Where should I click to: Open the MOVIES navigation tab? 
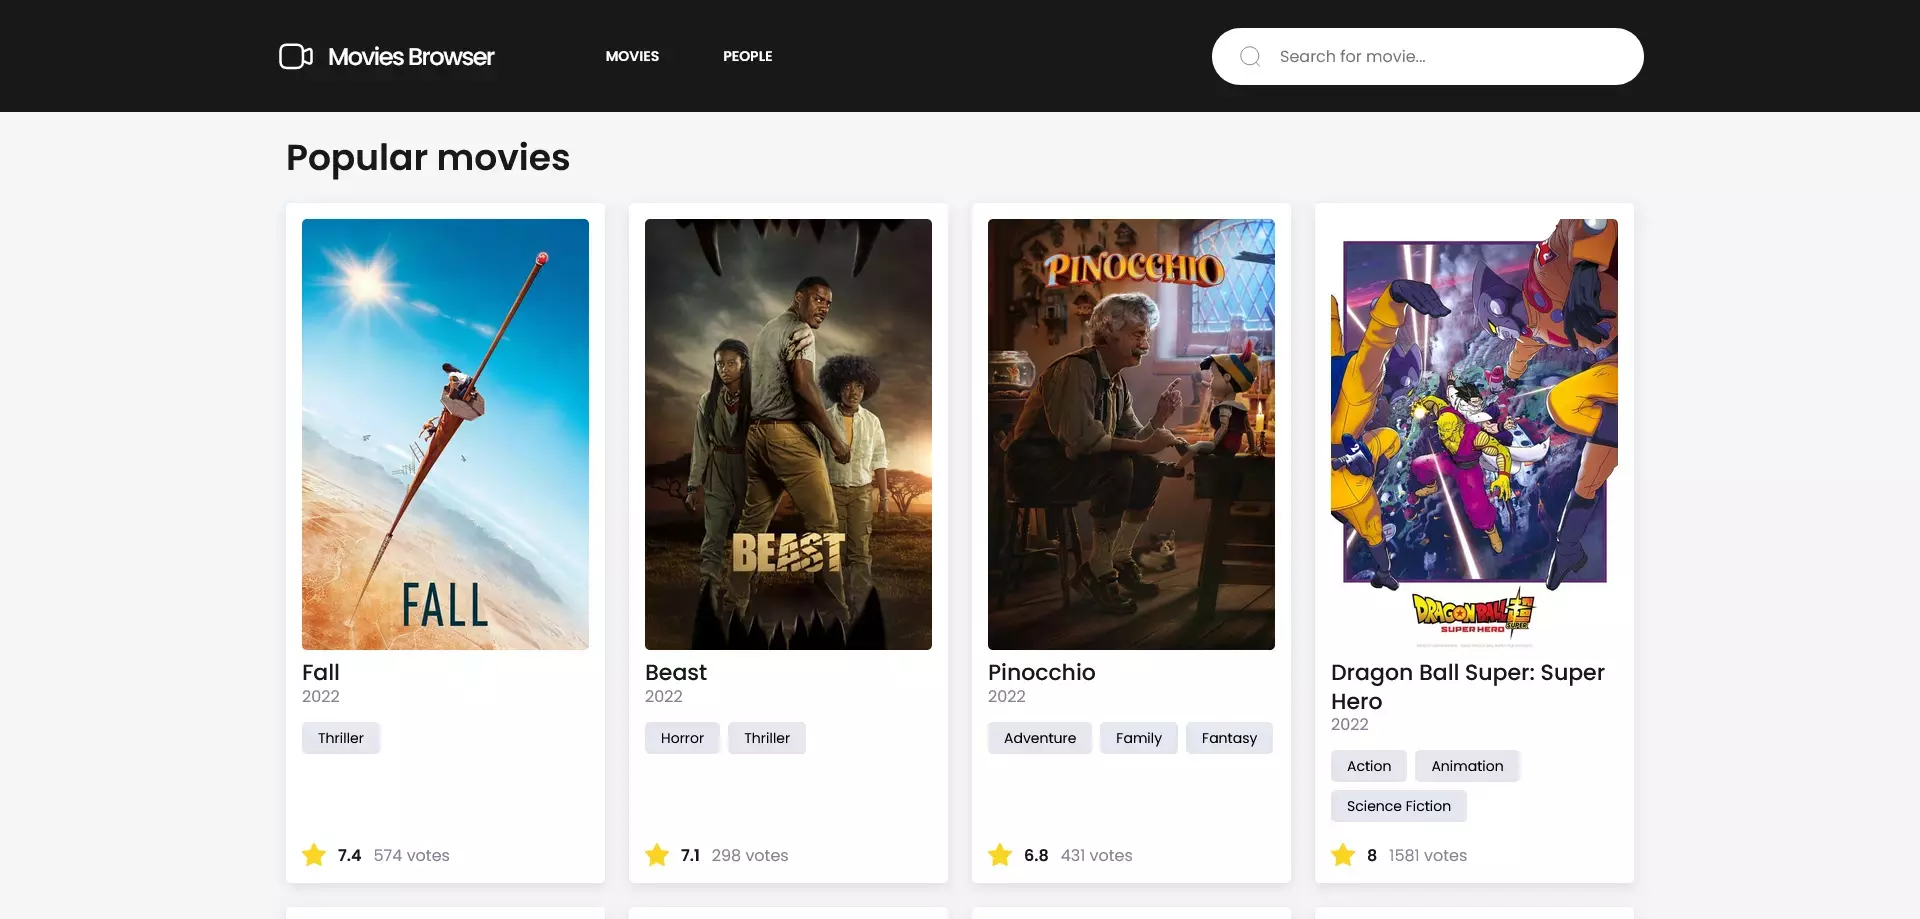(632, 56)
